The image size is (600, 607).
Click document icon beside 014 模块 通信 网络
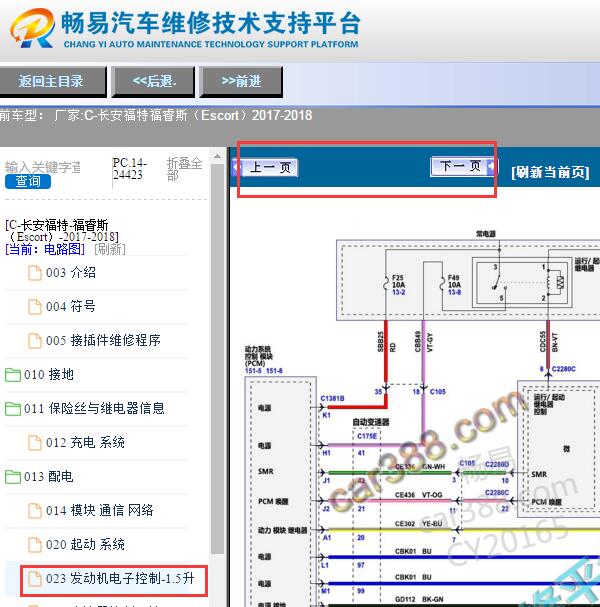coord(35,511)
